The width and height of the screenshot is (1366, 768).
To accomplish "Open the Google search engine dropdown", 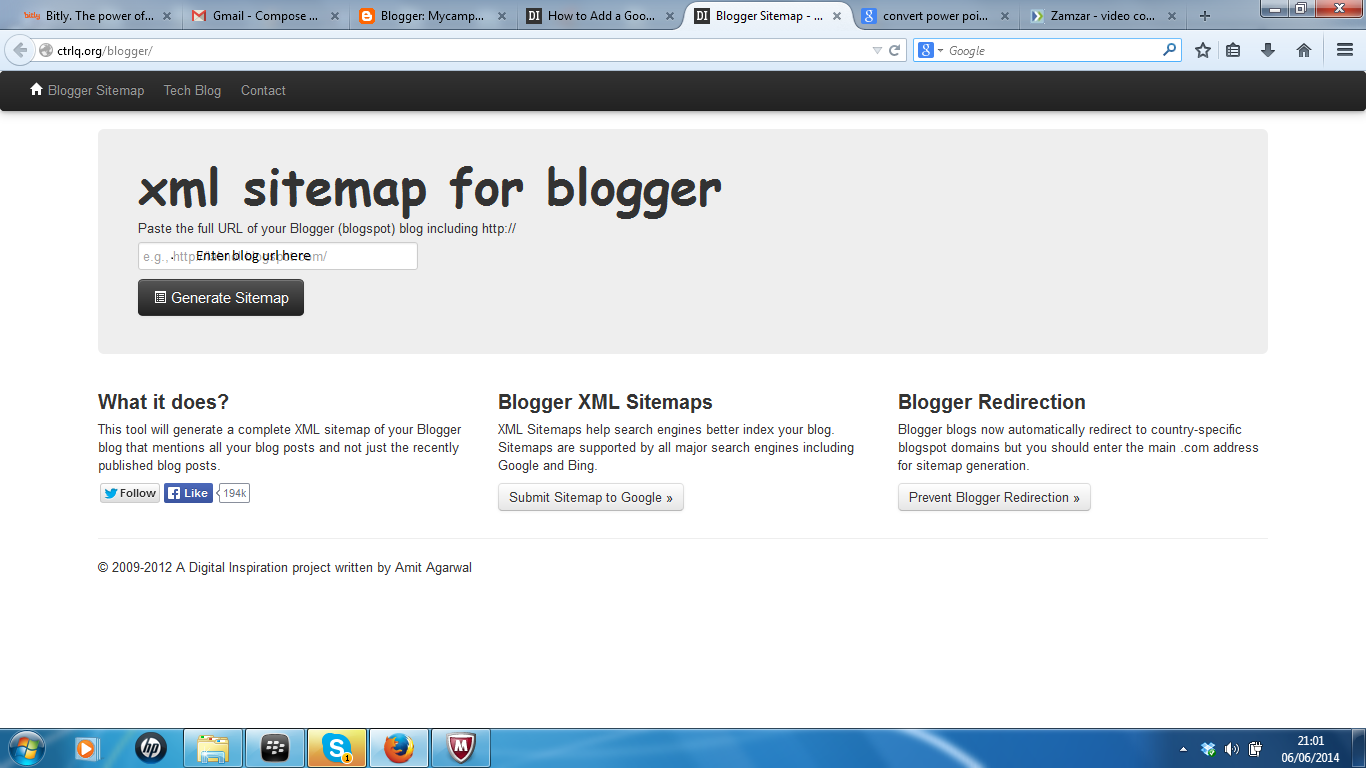I will (x=931, y=50).
